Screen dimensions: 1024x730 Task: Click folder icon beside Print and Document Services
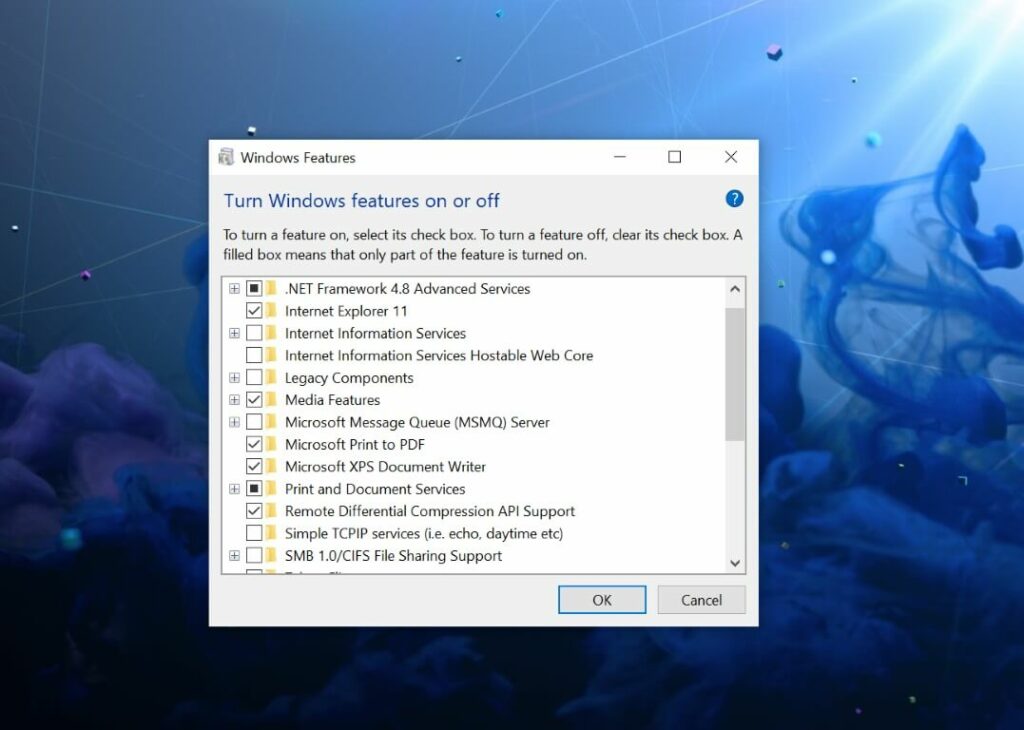click(x=272, y=488)
